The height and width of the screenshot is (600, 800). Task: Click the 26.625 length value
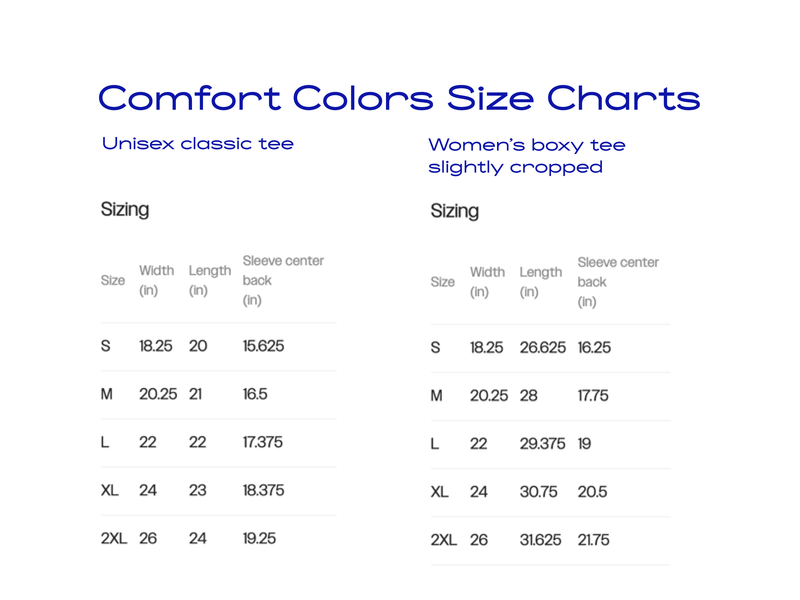pos(542,348)
